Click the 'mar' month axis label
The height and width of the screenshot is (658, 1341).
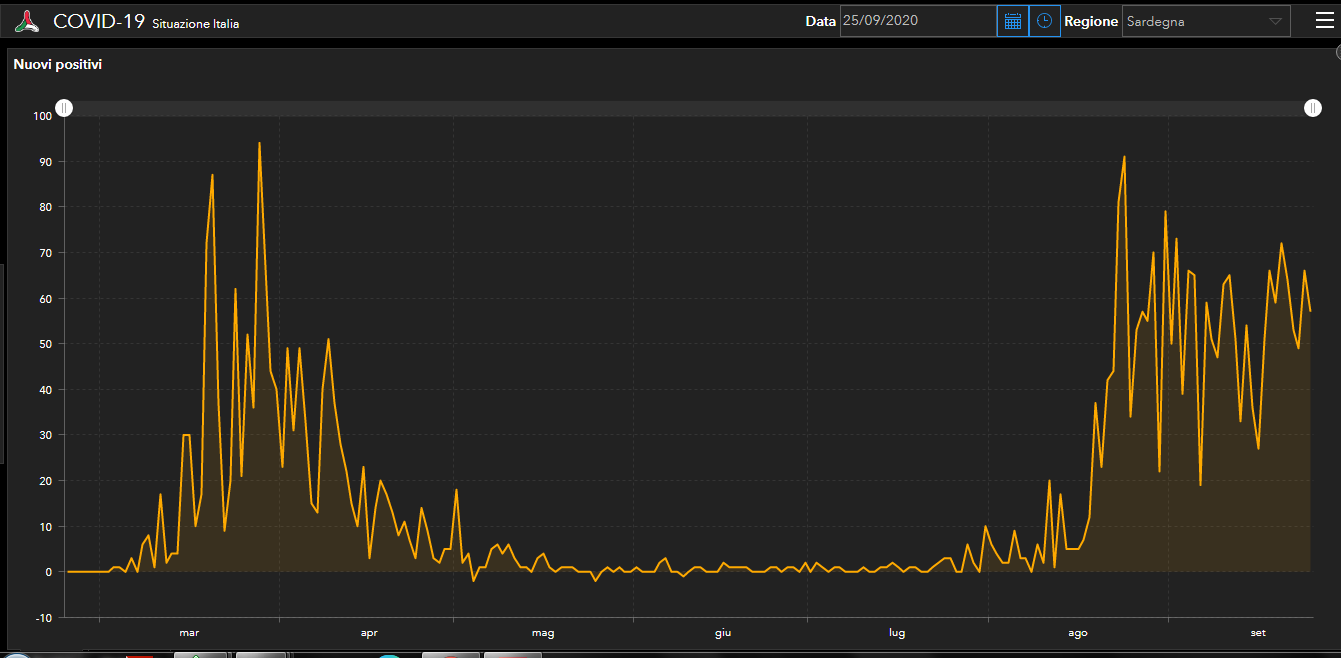click(189, 632)
